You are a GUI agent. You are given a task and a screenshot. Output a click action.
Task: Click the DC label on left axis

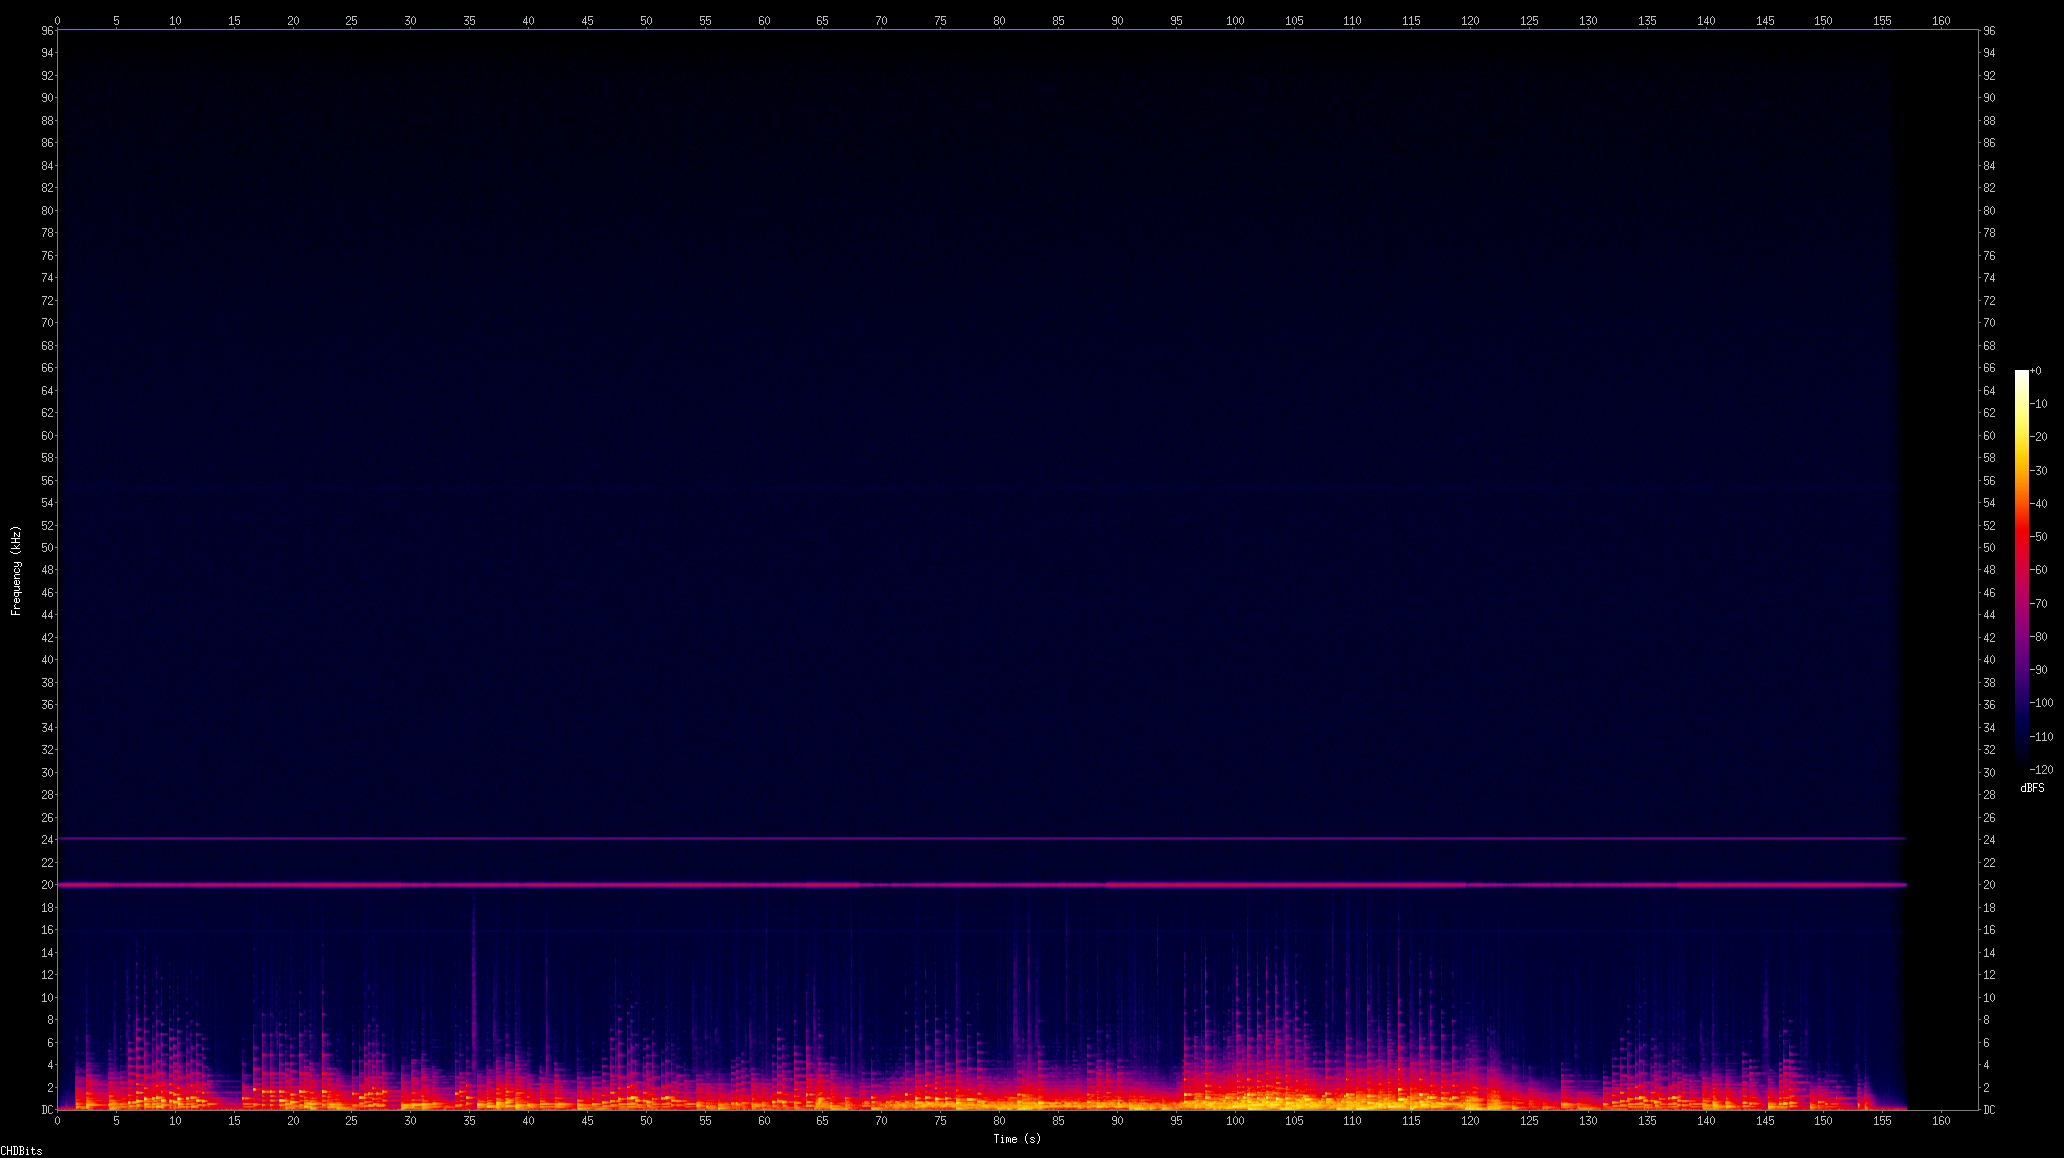pos(47,1110)
